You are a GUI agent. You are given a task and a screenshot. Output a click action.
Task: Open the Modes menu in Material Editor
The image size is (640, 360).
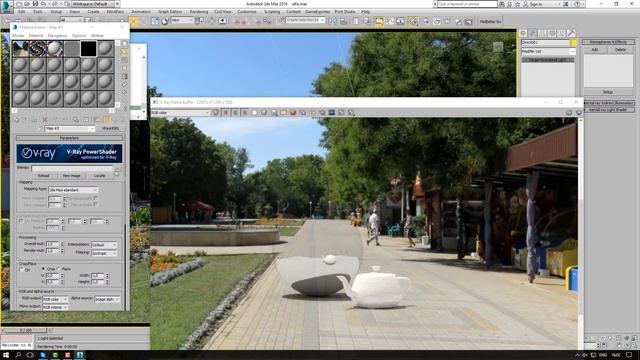(18, 36)
